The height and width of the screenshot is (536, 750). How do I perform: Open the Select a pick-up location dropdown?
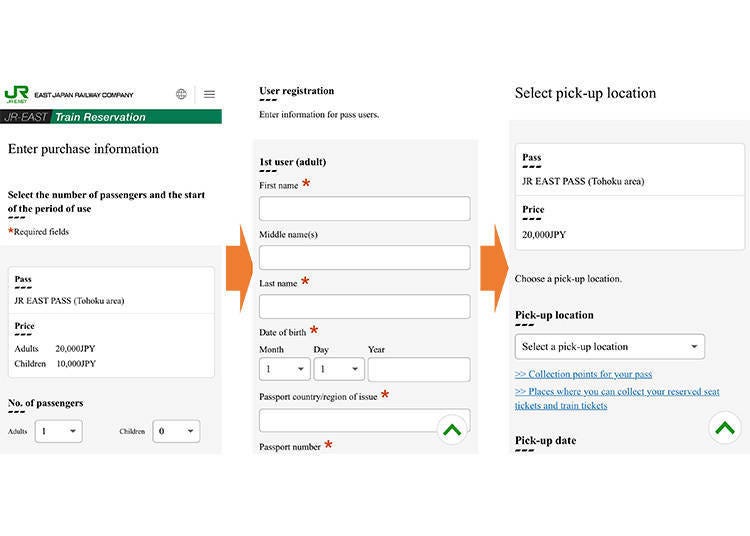pyautogui.click(x=609, y=347)
